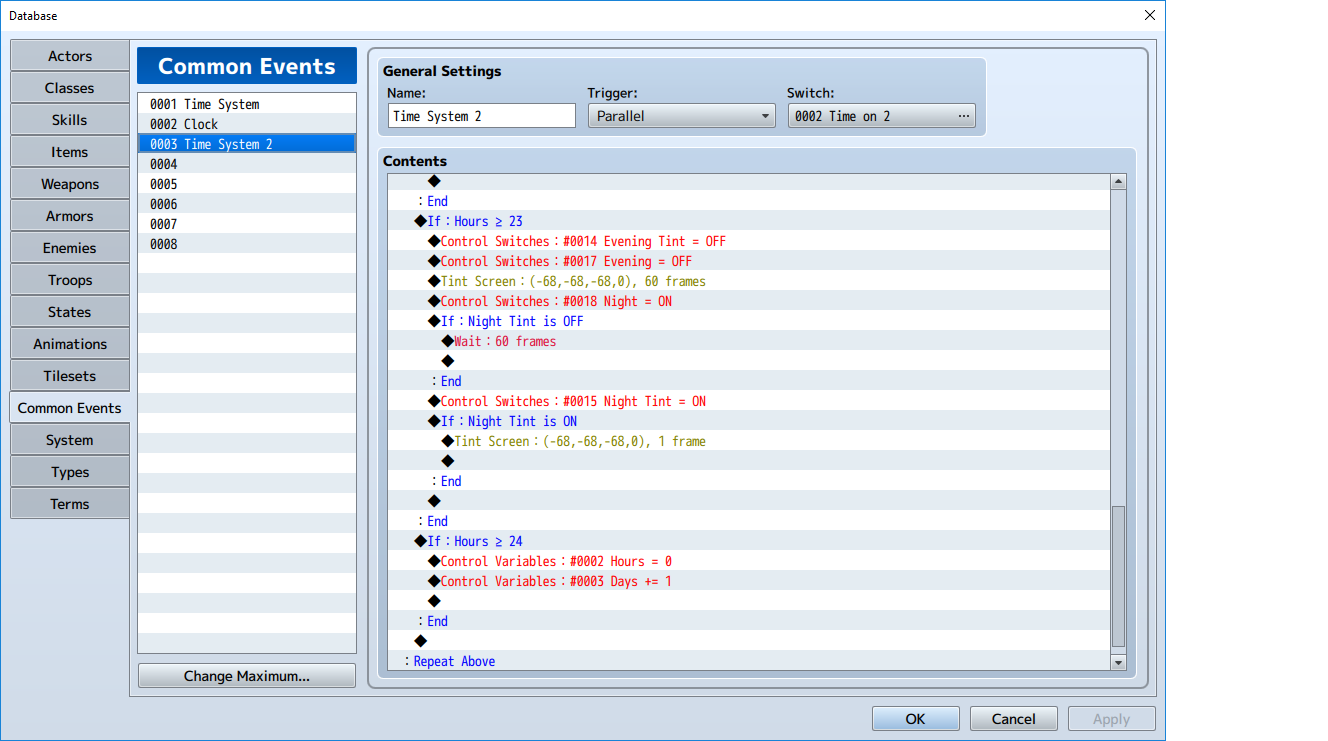Select Control Variables #0002 Hours = 0
The height and width of the screenshot is (741, 1328).
click(750, 561)
